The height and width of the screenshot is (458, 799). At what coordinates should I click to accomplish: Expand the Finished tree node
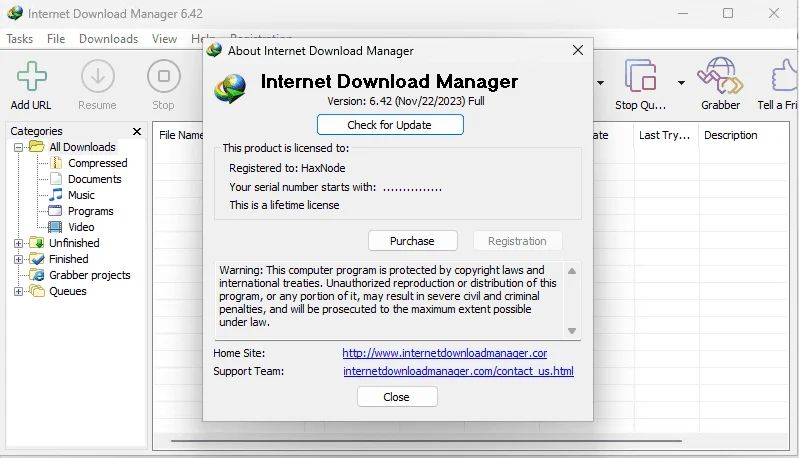[x=18, y=259]
